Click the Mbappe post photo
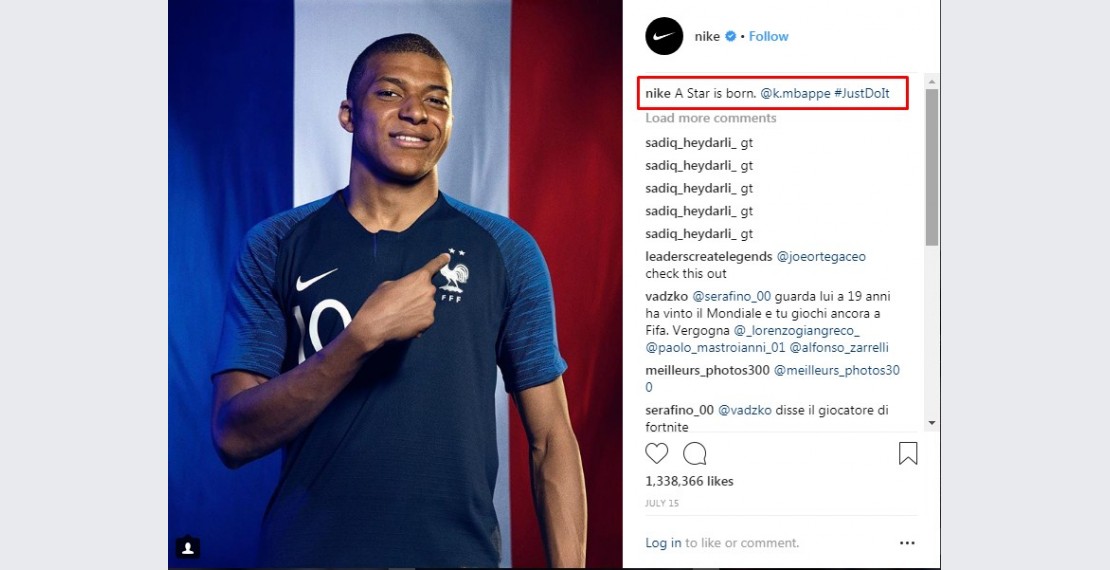Screen dimensions: 1110x570 coord(395,285)
